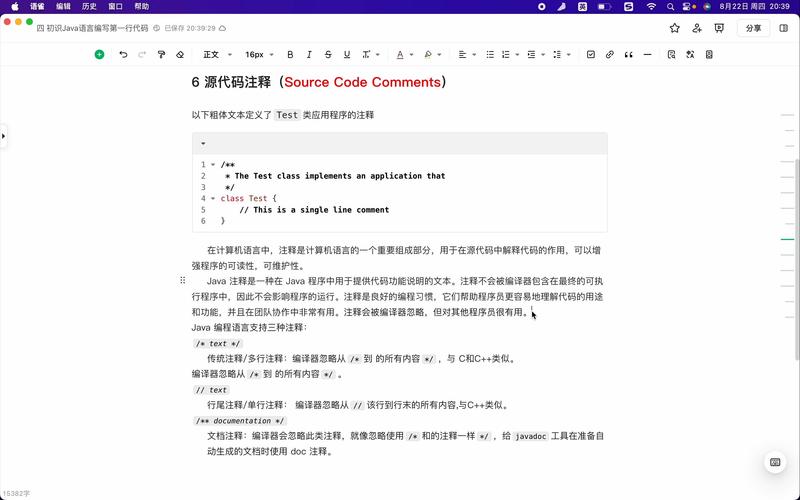Image resolution: width=800 pixels, height=500 pixels.
Task: Click the heading 源代码注释 Source Code Comments
Action: pyautogui.click(x=319, y=82)
